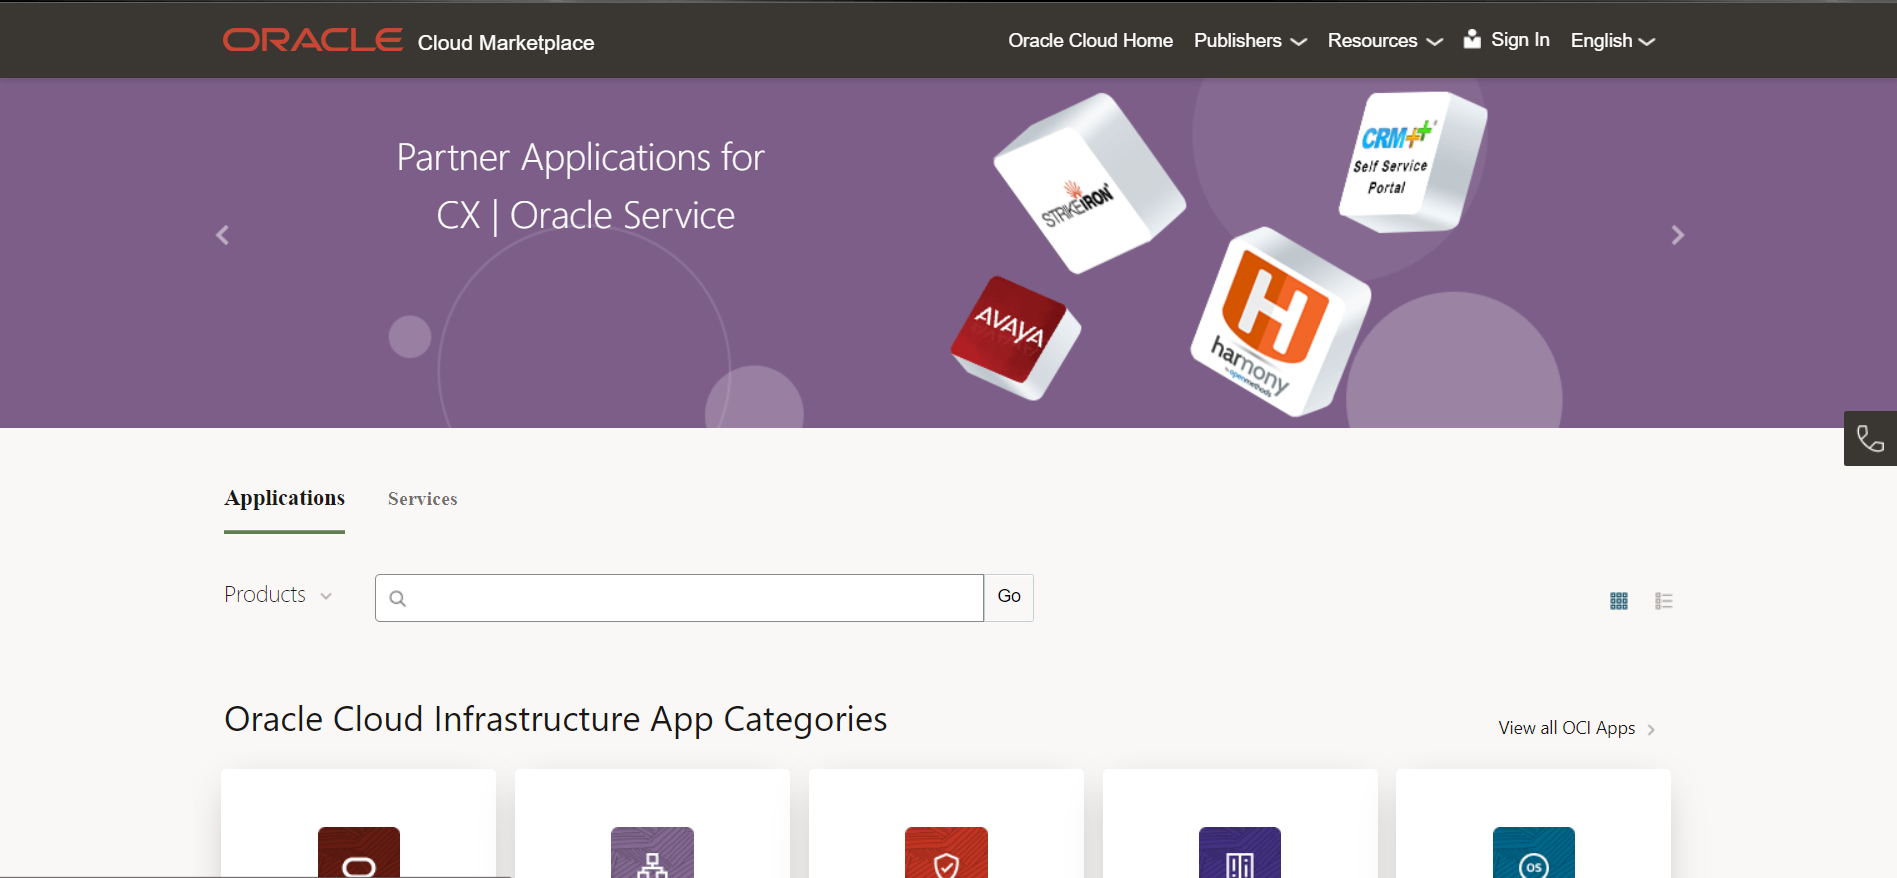Select the Applications tab
Image resolution: width=1897 pixels, height=878 pixels.
tap(284, 498)
